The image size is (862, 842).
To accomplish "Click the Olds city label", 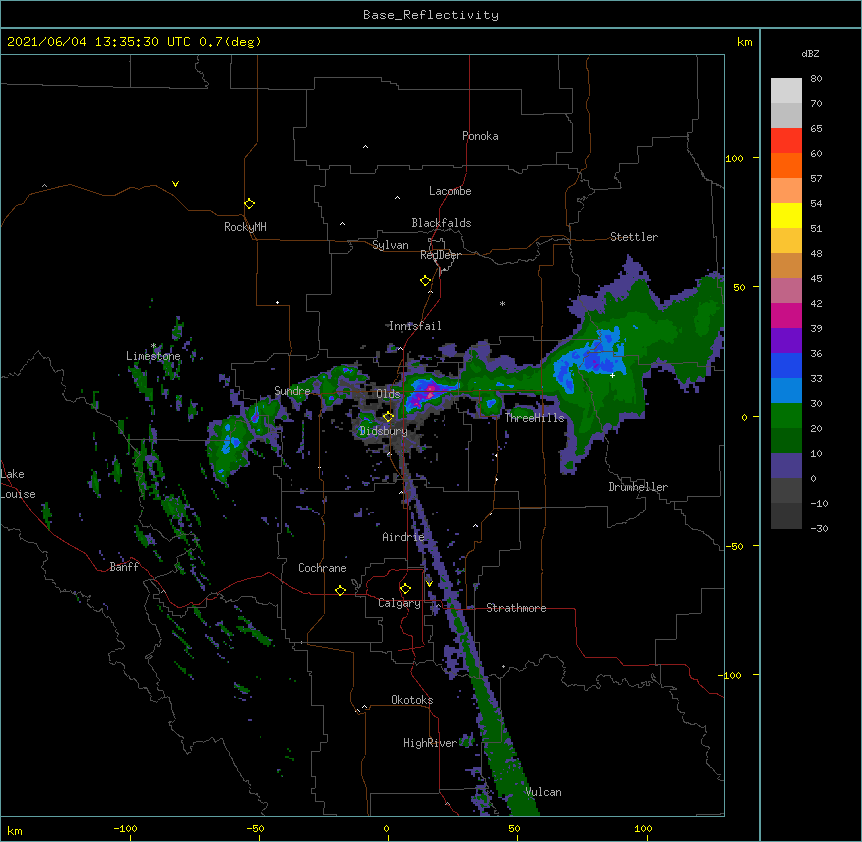I will tap(388, 394).
